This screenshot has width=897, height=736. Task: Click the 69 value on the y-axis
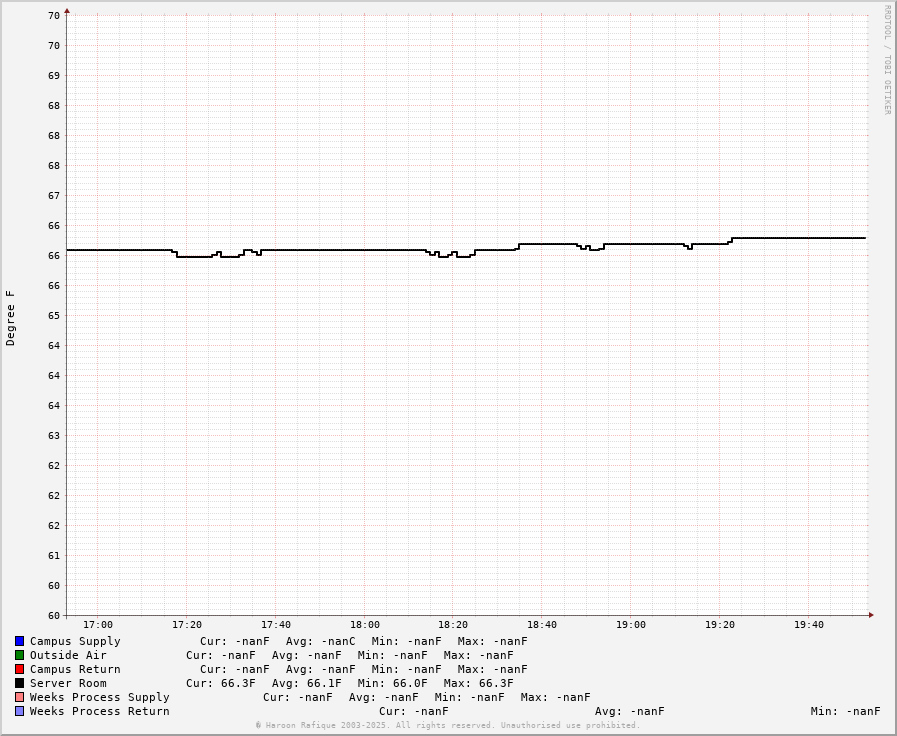pos(54,75)
